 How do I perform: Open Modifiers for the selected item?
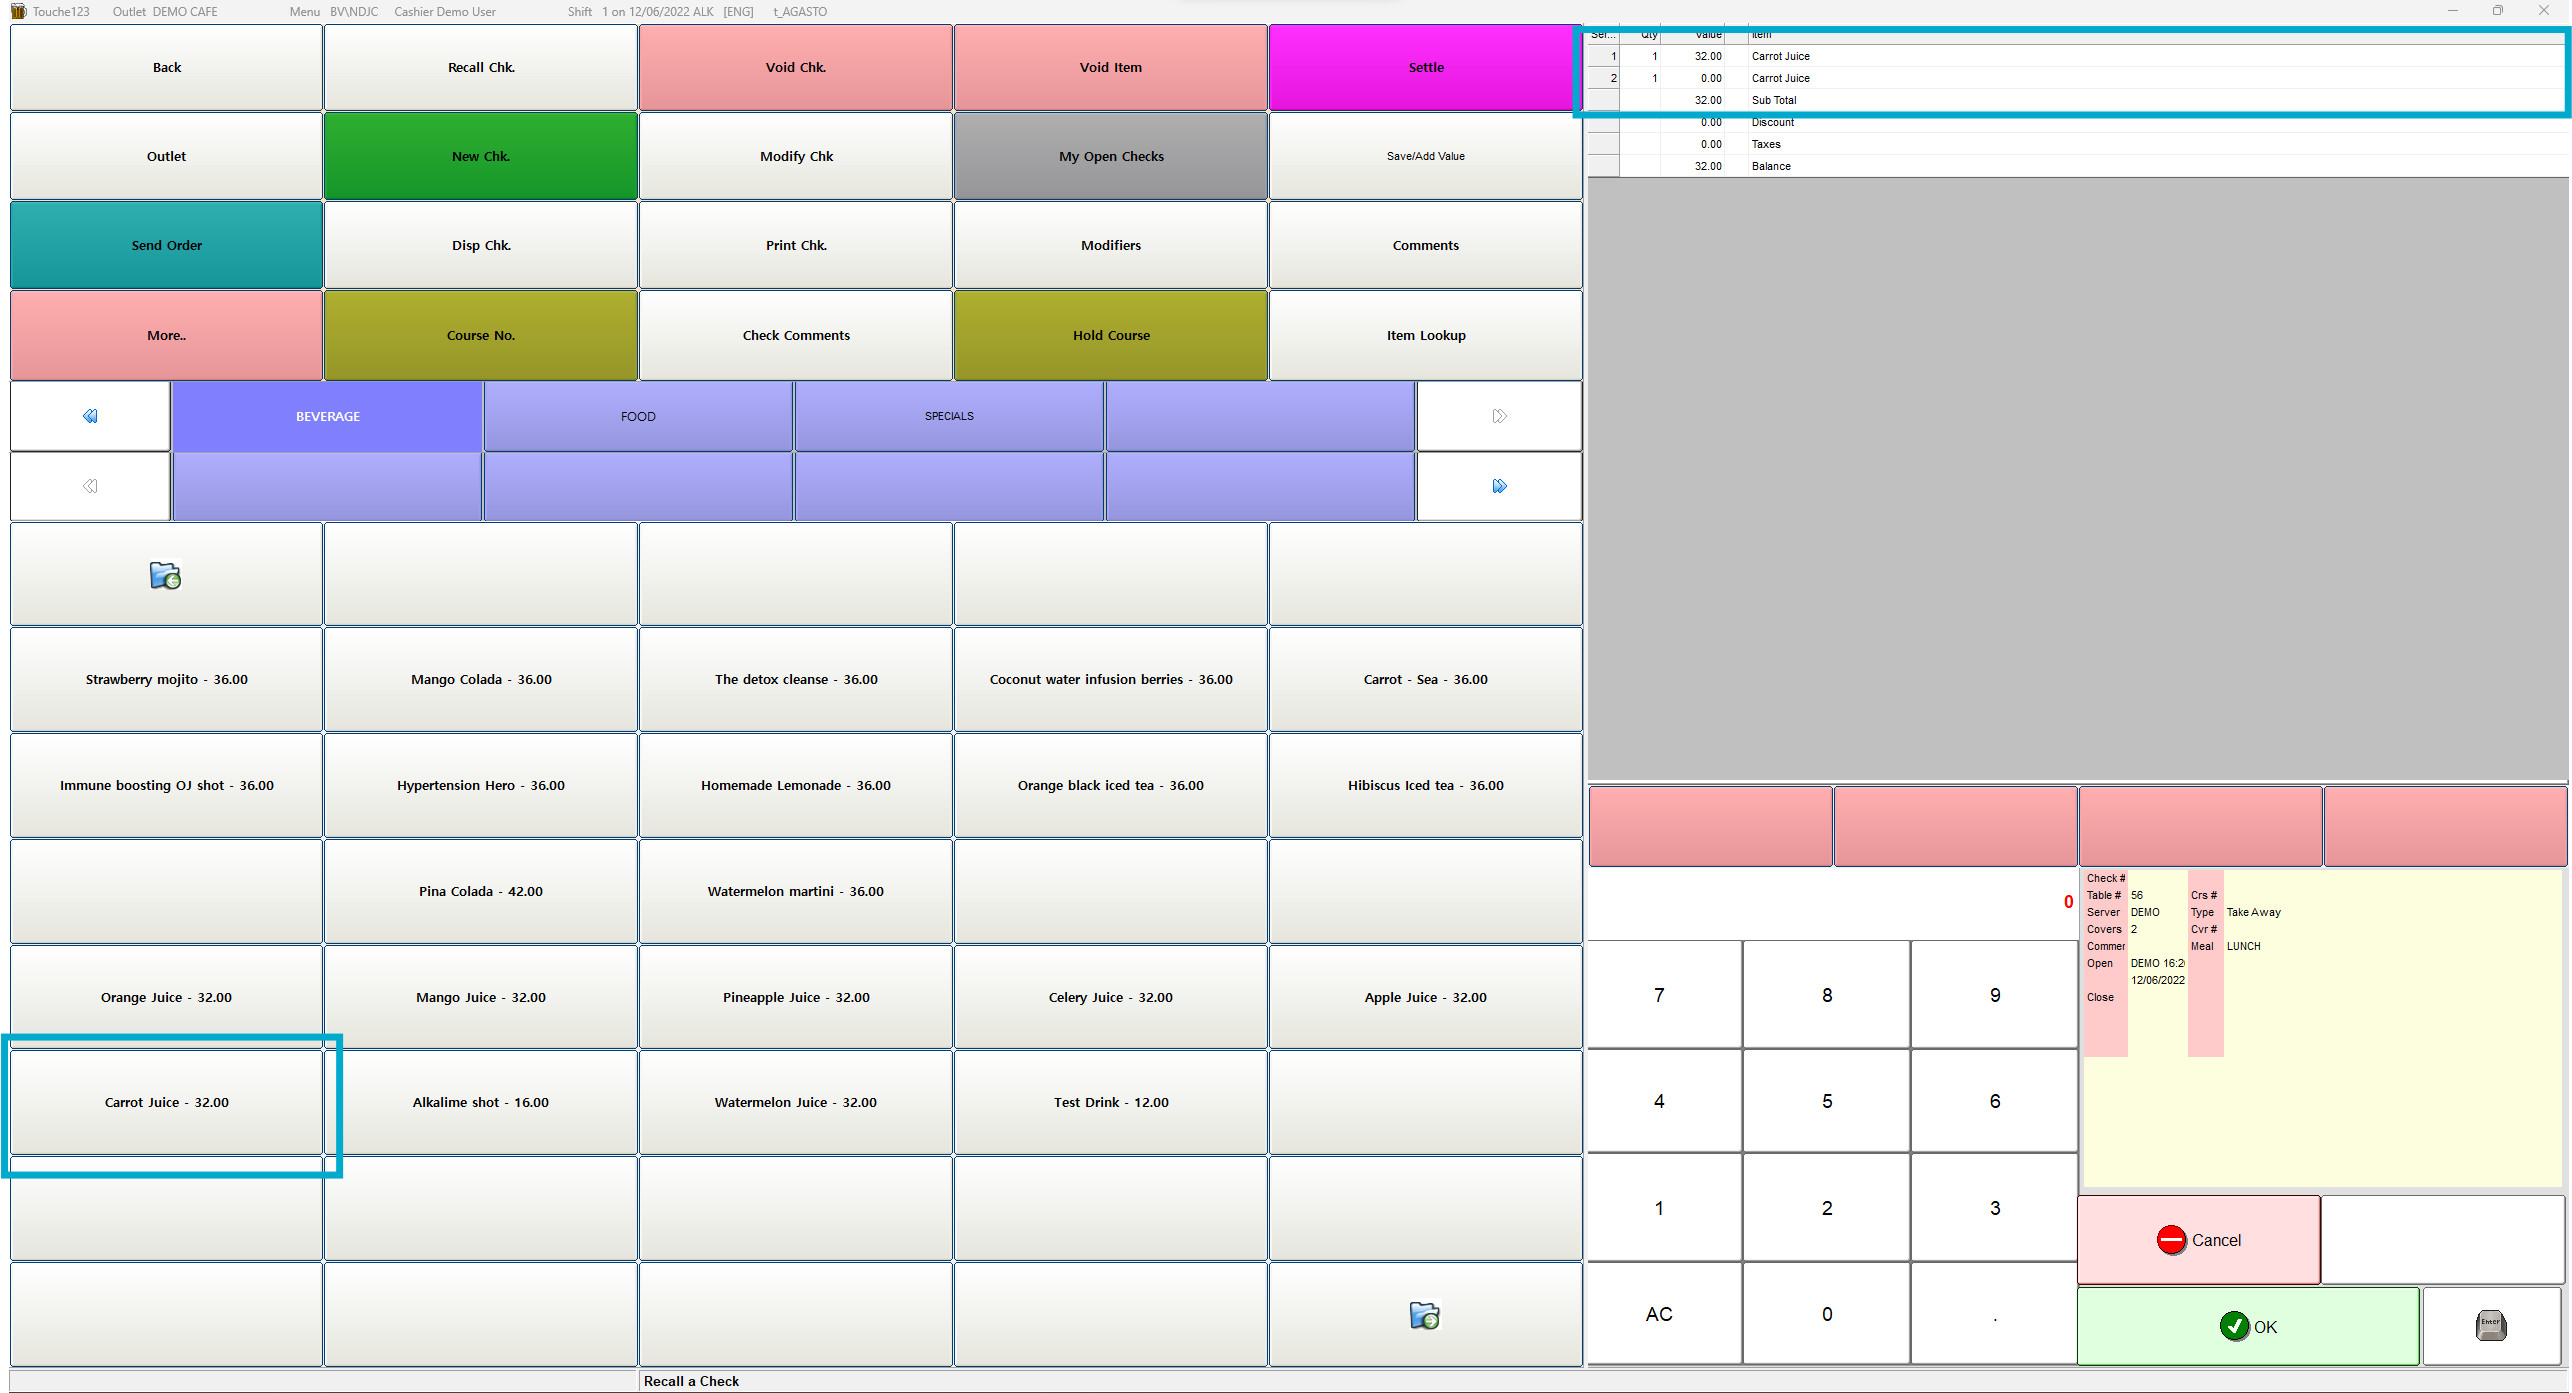point(1110,245)
